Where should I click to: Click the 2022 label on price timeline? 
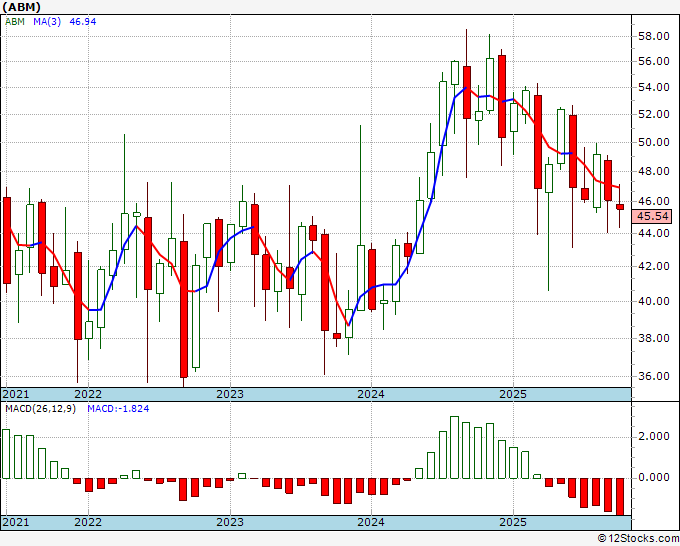click(88, 394)
